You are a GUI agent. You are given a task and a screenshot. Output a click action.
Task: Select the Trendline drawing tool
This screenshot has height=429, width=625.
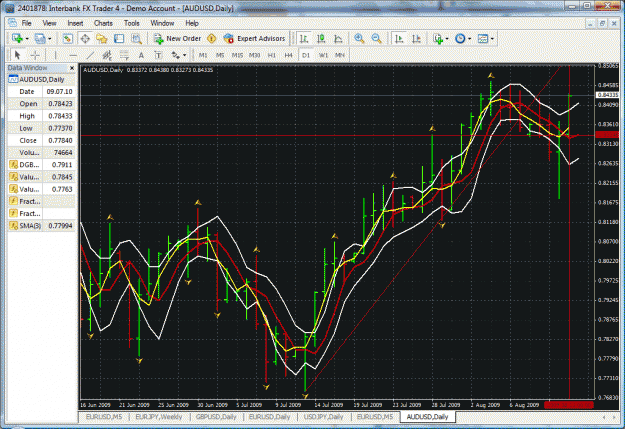90,55
